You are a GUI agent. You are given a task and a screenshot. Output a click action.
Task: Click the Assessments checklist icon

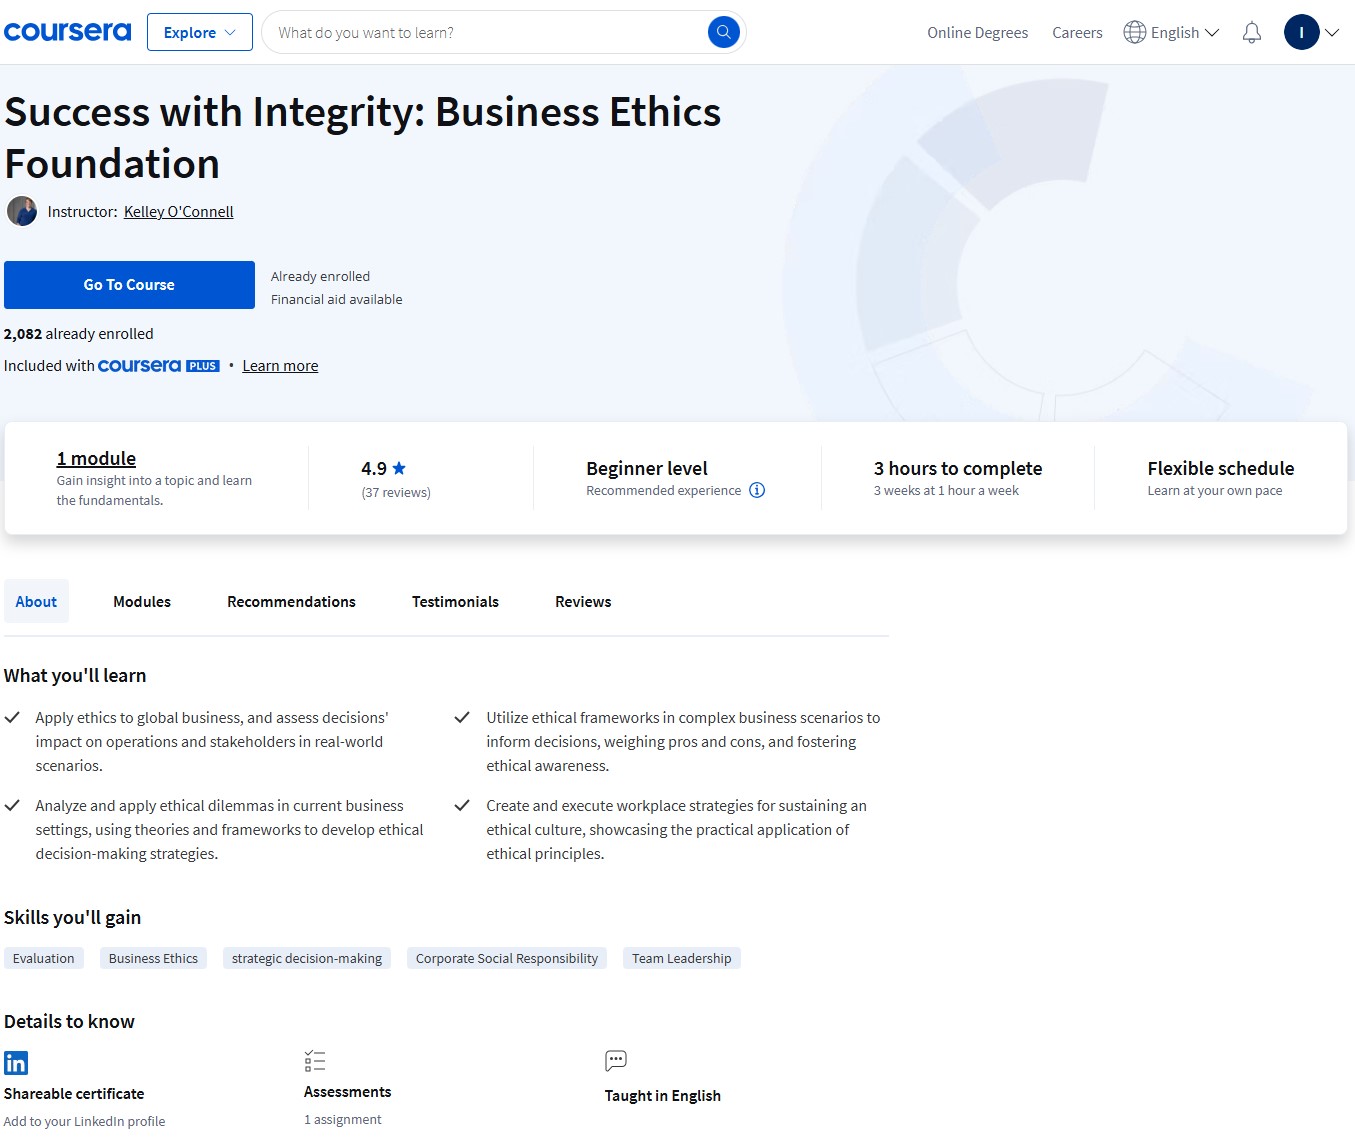coord(315,1061)
